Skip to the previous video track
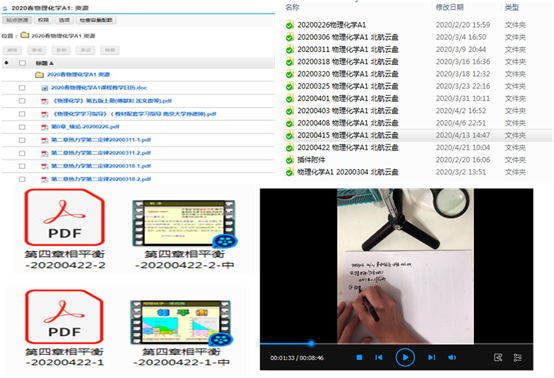554x378 pixels. pyautogui.click(x=379, y=358)
